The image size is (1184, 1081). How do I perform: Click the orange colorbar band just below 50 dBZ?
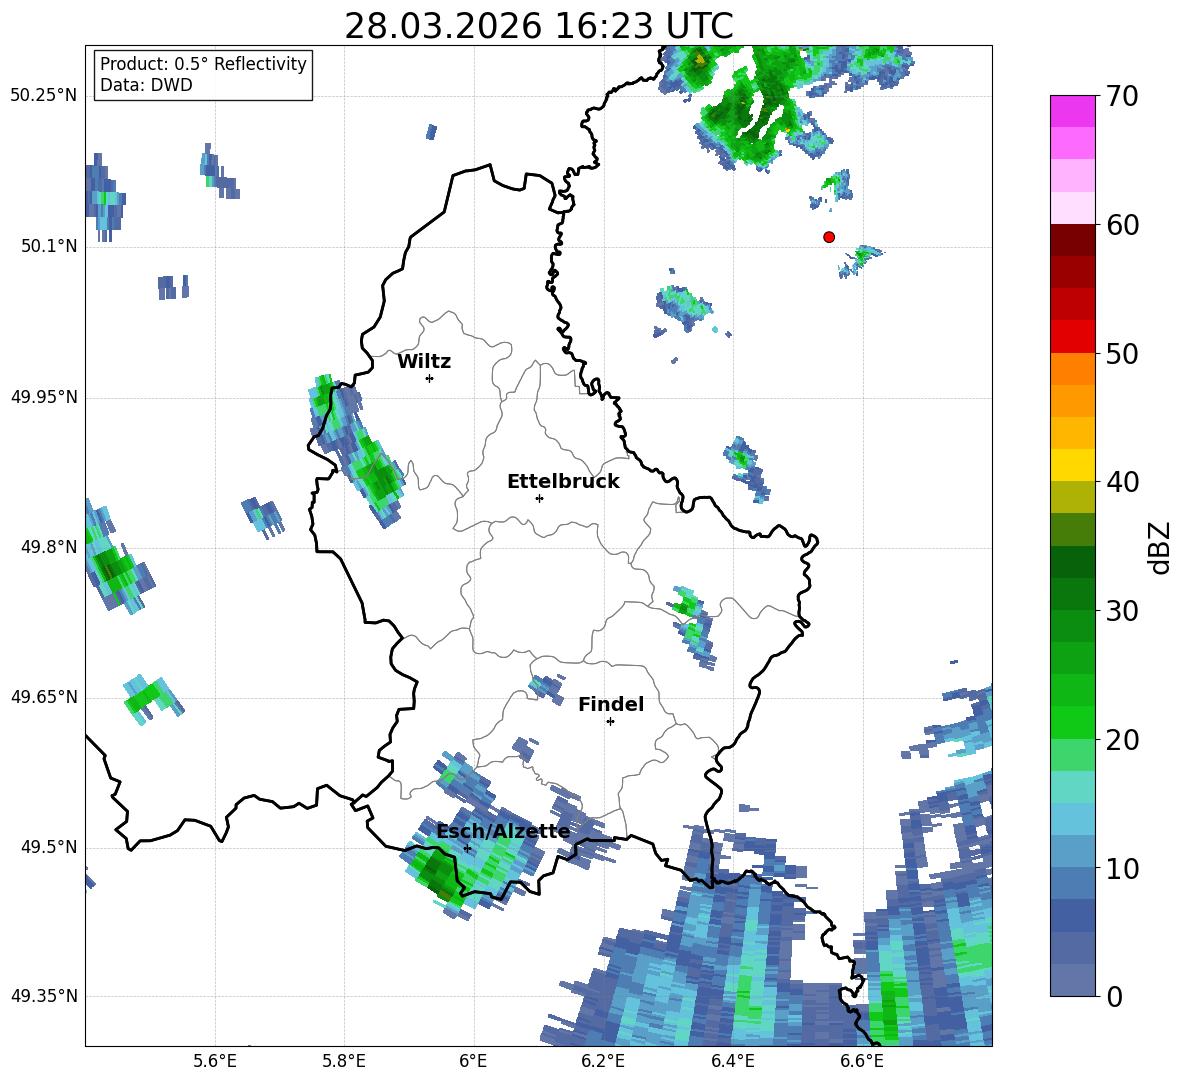pos(1072,368)
